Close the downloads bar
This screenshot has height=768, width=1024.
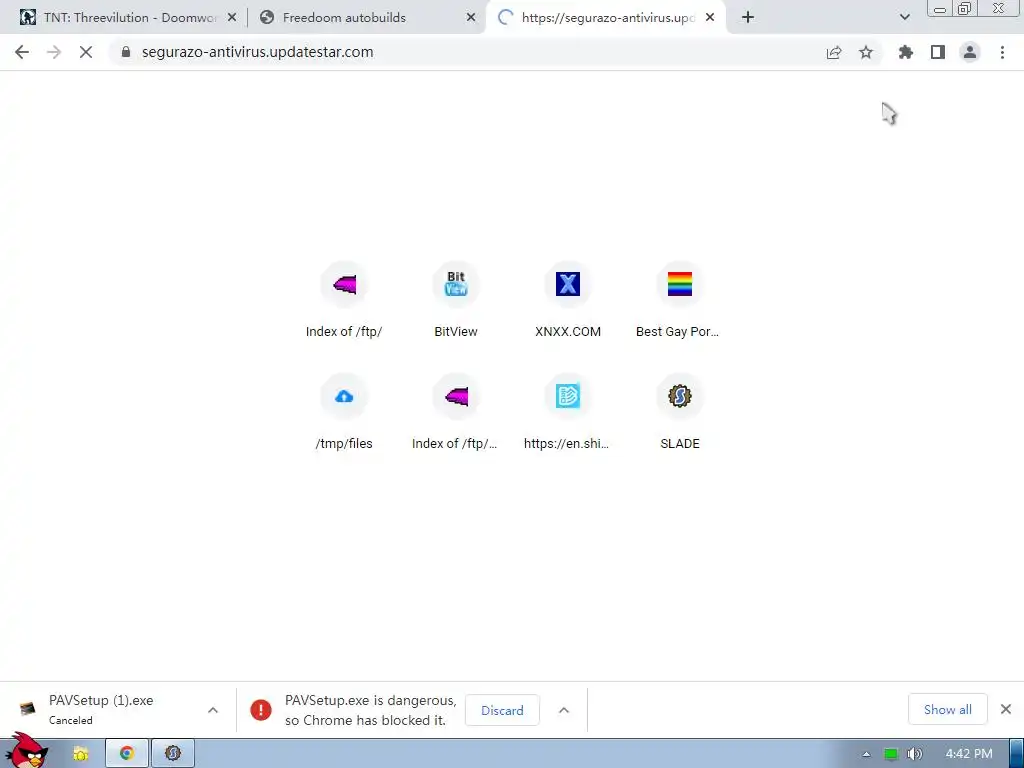click(1006, 709)
